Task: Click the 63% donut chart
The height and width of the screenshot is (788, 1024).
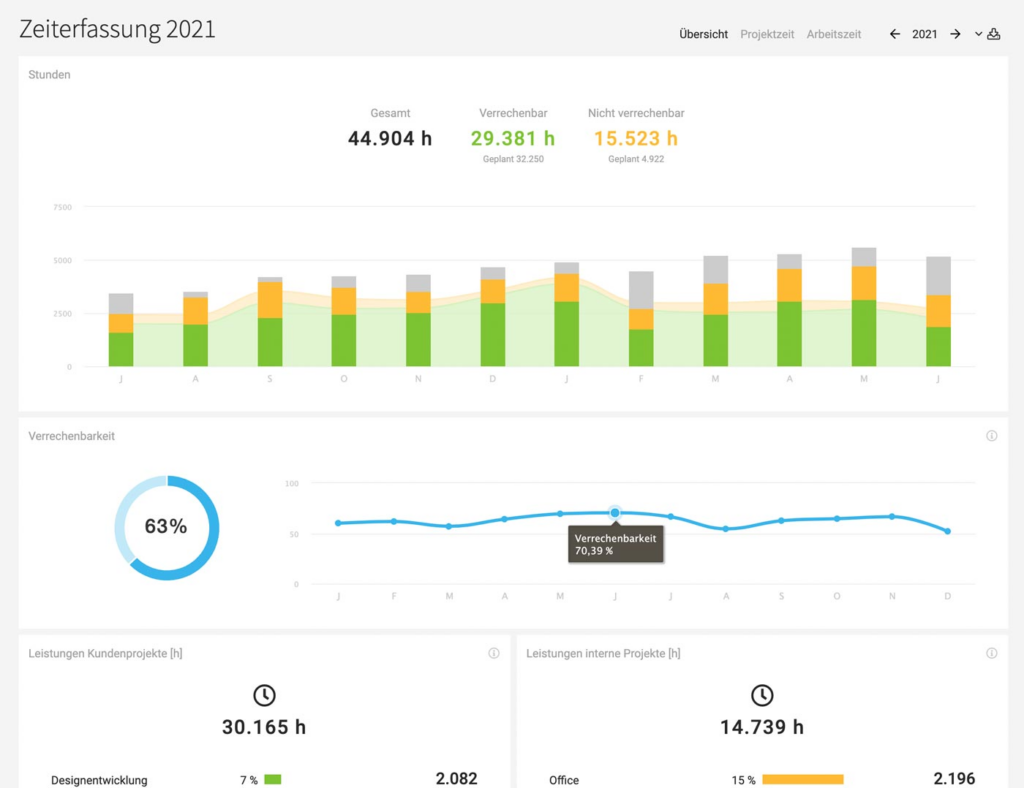Action: click(x=167, y=528)
